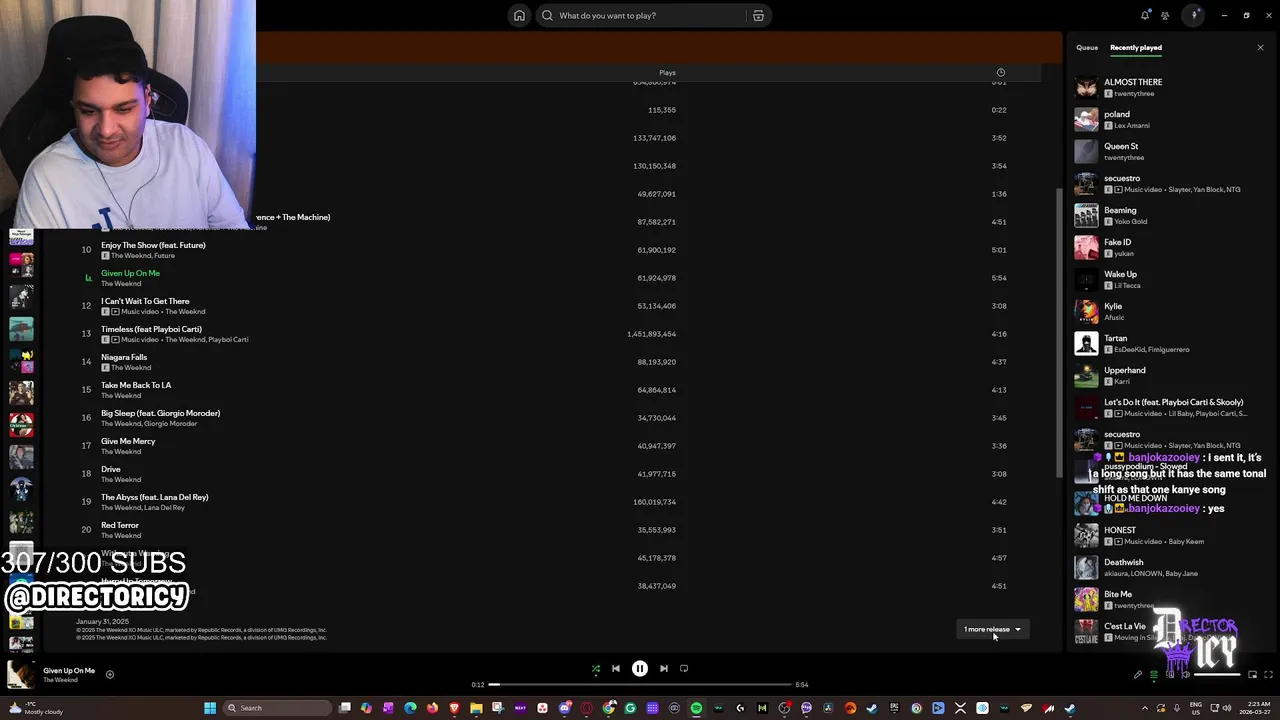Play track Enjoy The Show (feat. Future)
1280x720 pixels.
pos(153,245)
